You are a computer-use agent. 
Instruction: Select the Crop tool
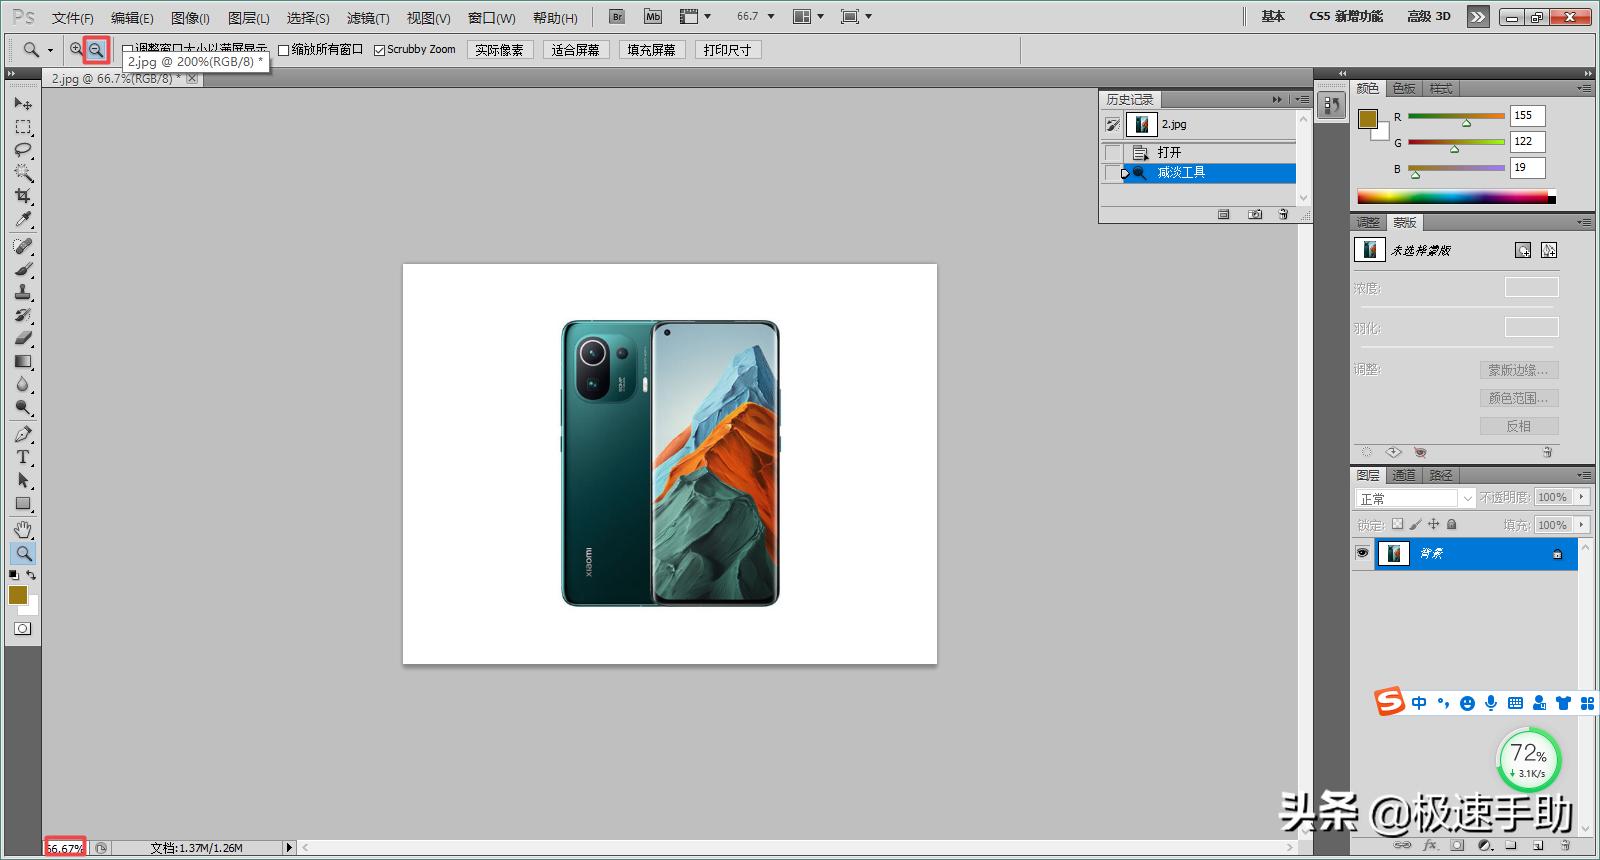click(x=23, y=196)
